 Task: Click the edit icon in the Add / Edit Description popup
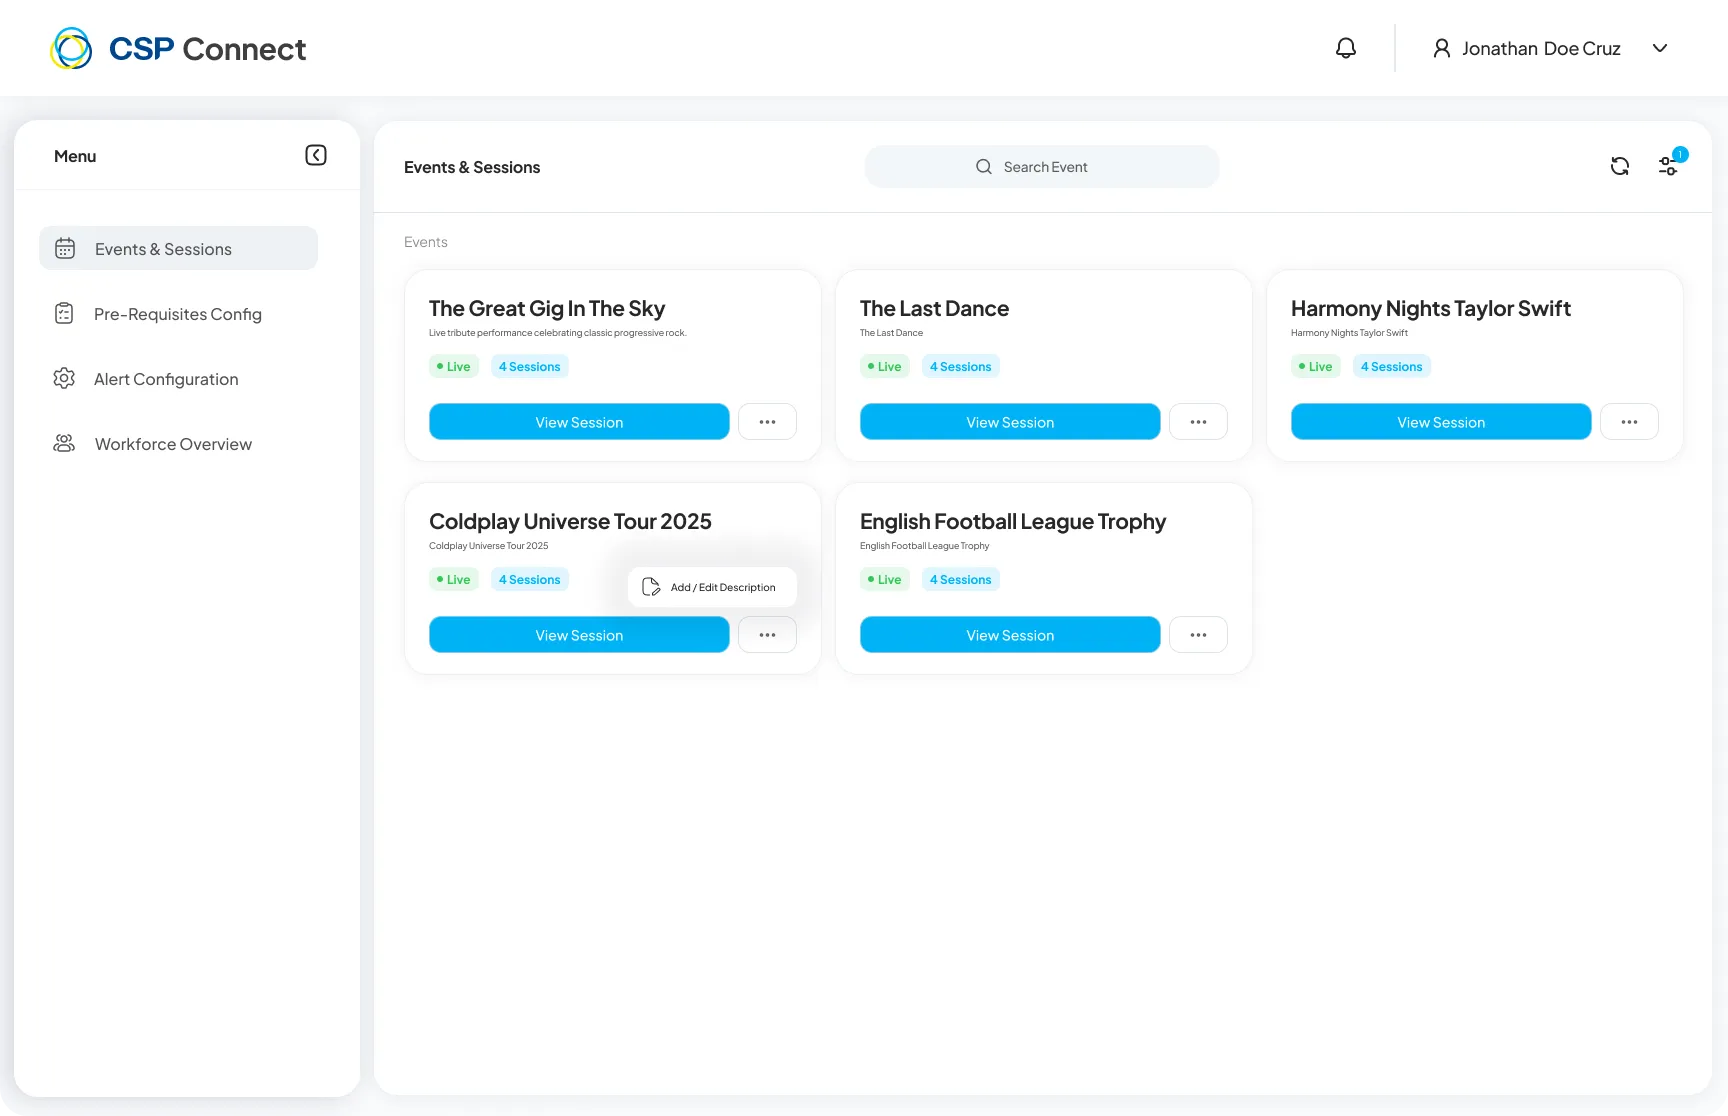click(651, 587)
